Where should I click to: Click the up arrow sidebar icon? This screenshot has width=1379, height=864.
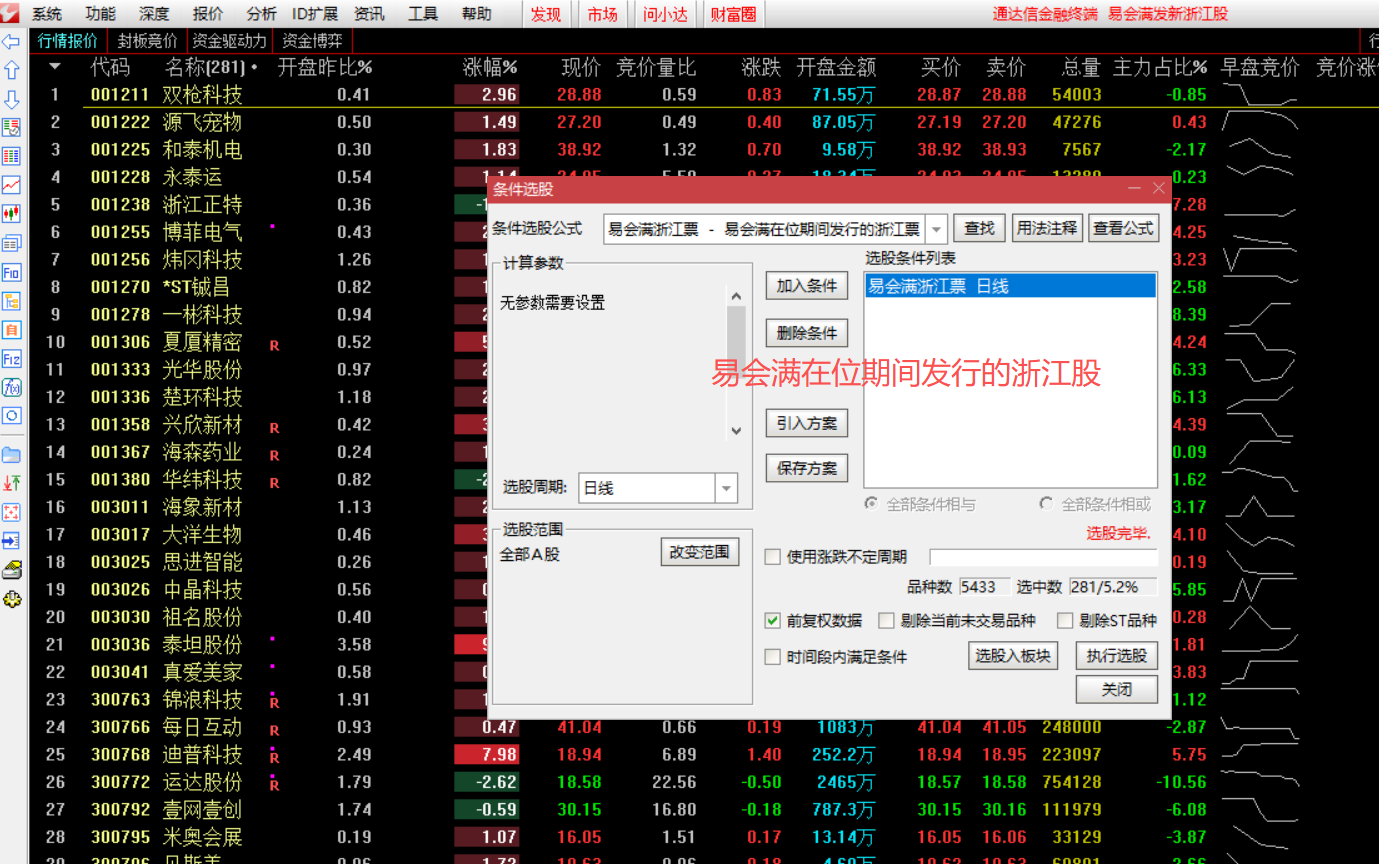[x=11, y=70]
